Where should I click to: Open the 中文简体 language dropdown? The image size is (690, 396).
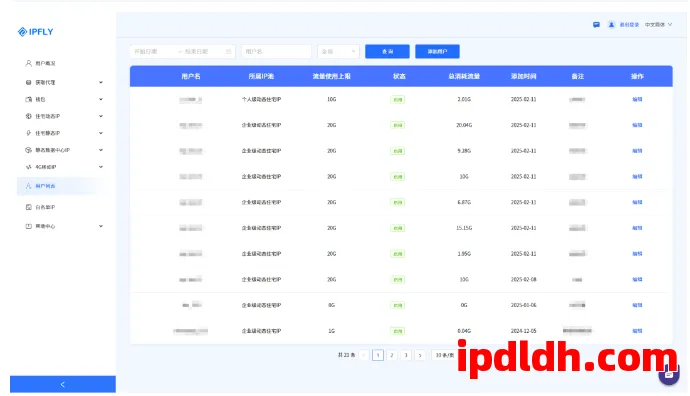(658, 25)
